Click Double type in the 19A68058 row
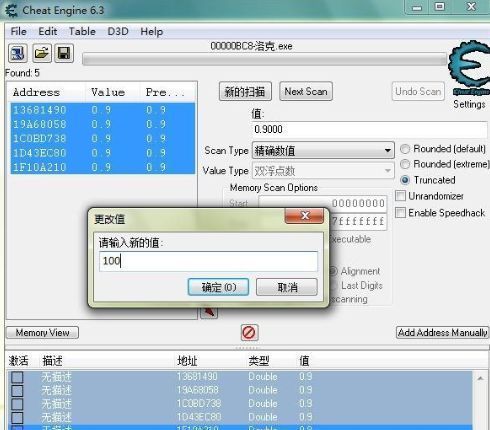 click(263, 390)
